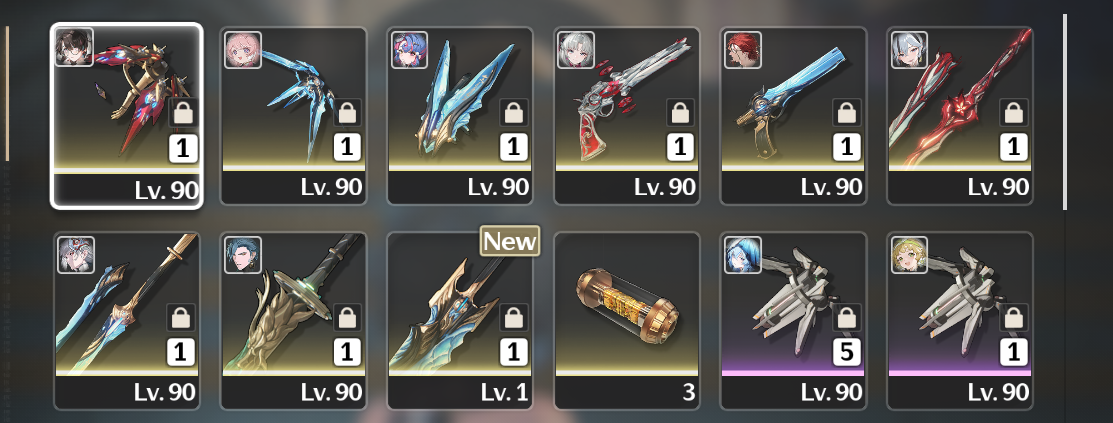This screenshot has height=423, width=1113.
Task: Click the dark-haired portrait on selected weapon
Action: tap(75, 47)
